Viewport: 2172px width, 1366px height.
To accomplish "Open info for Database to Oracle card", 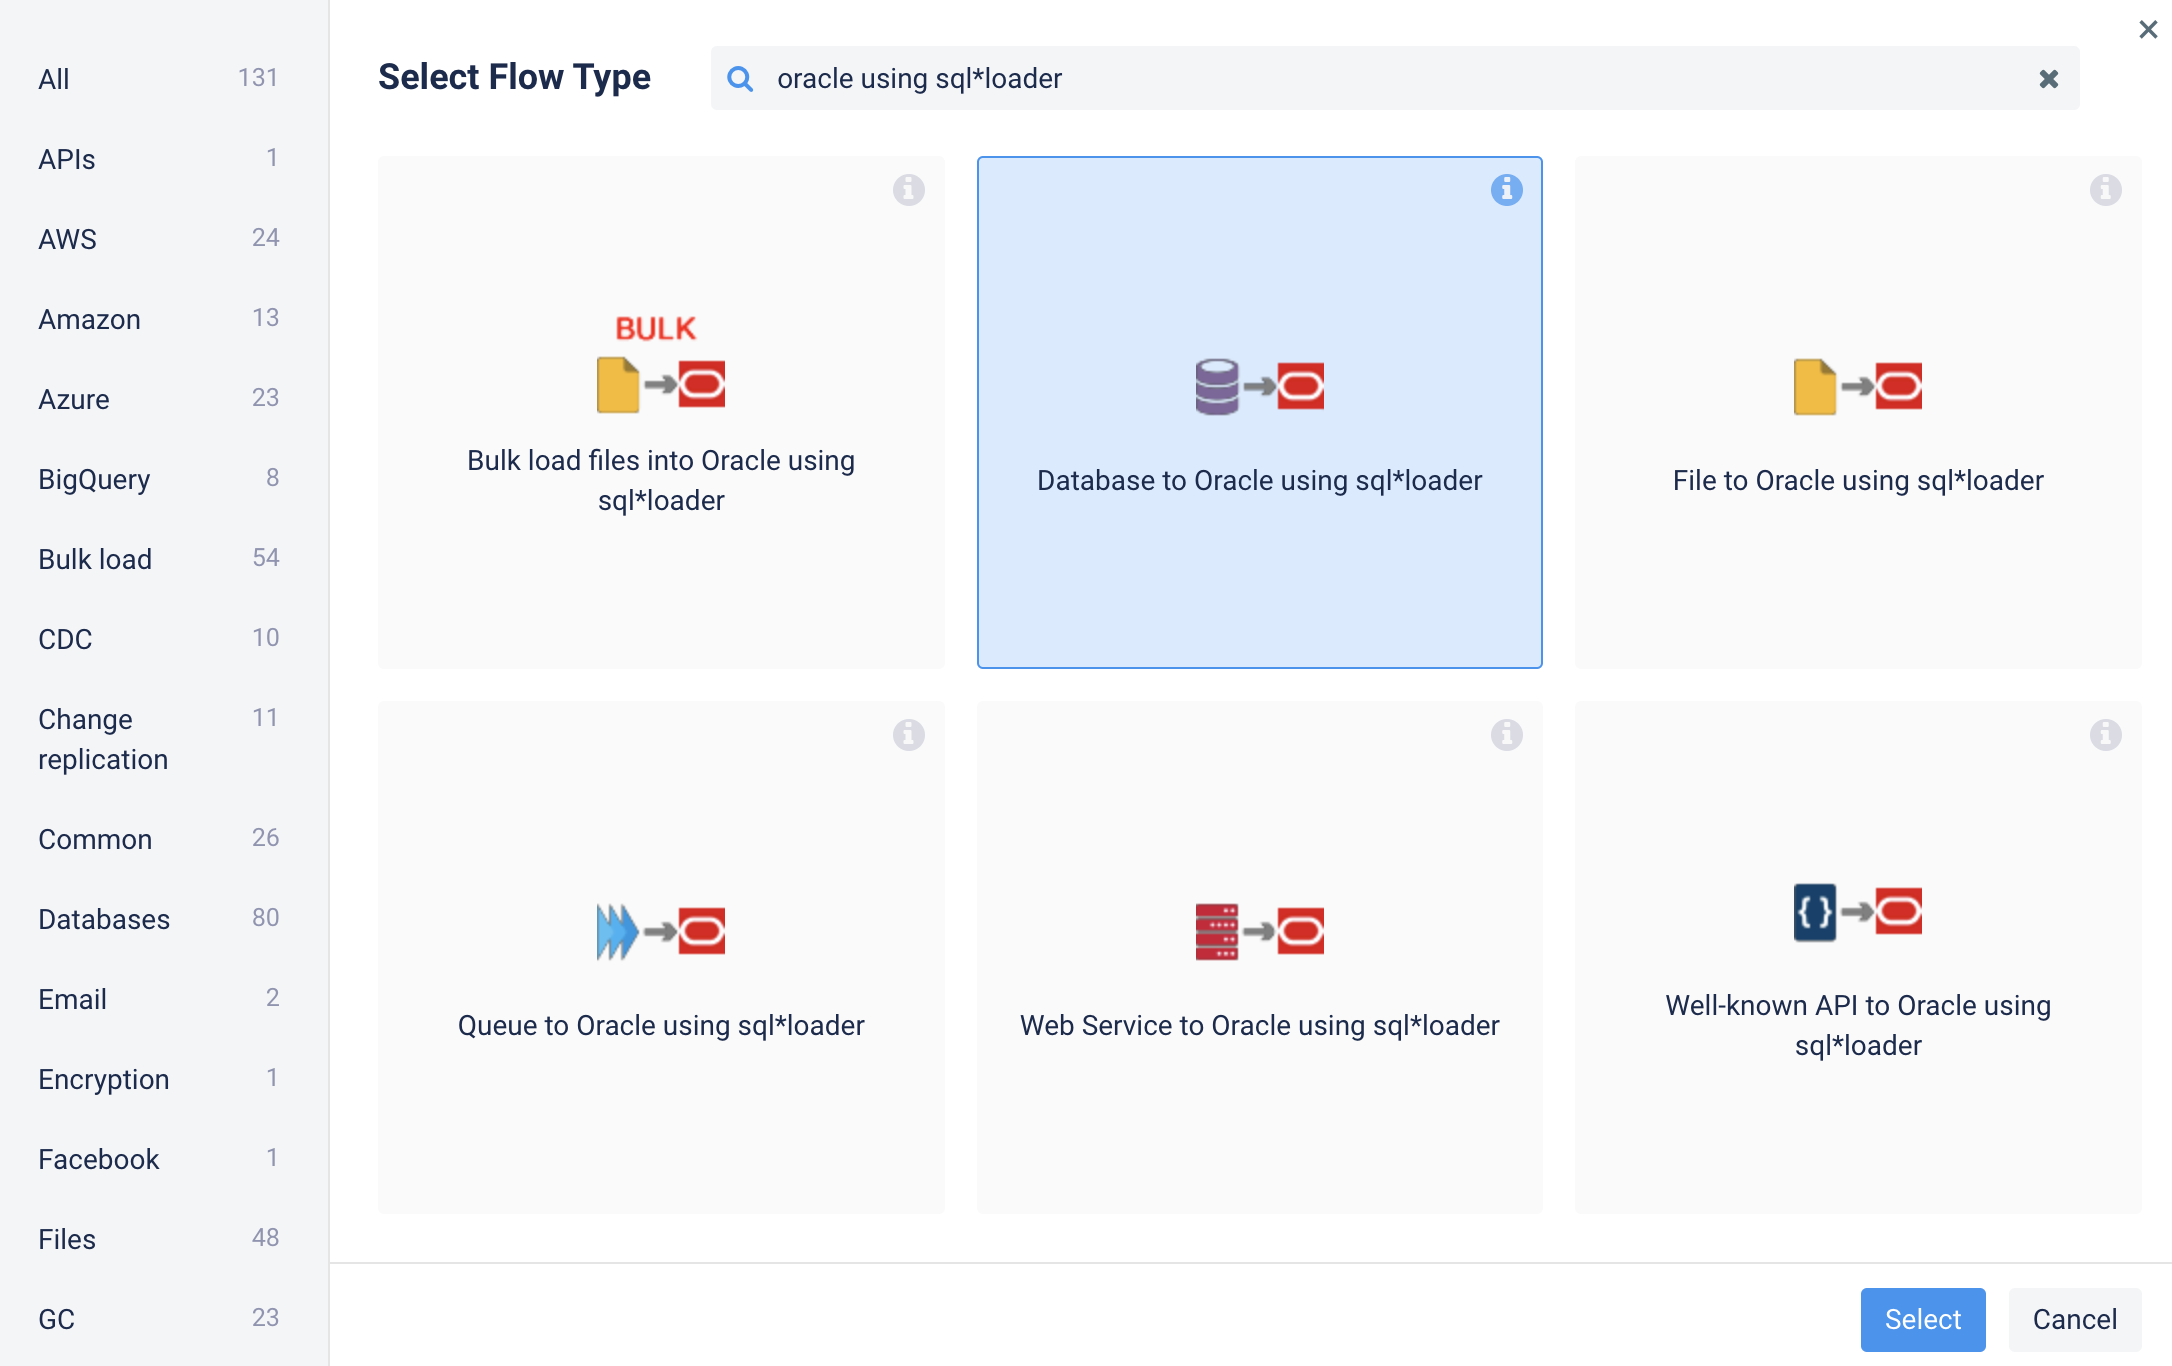I will [1506, 189].
